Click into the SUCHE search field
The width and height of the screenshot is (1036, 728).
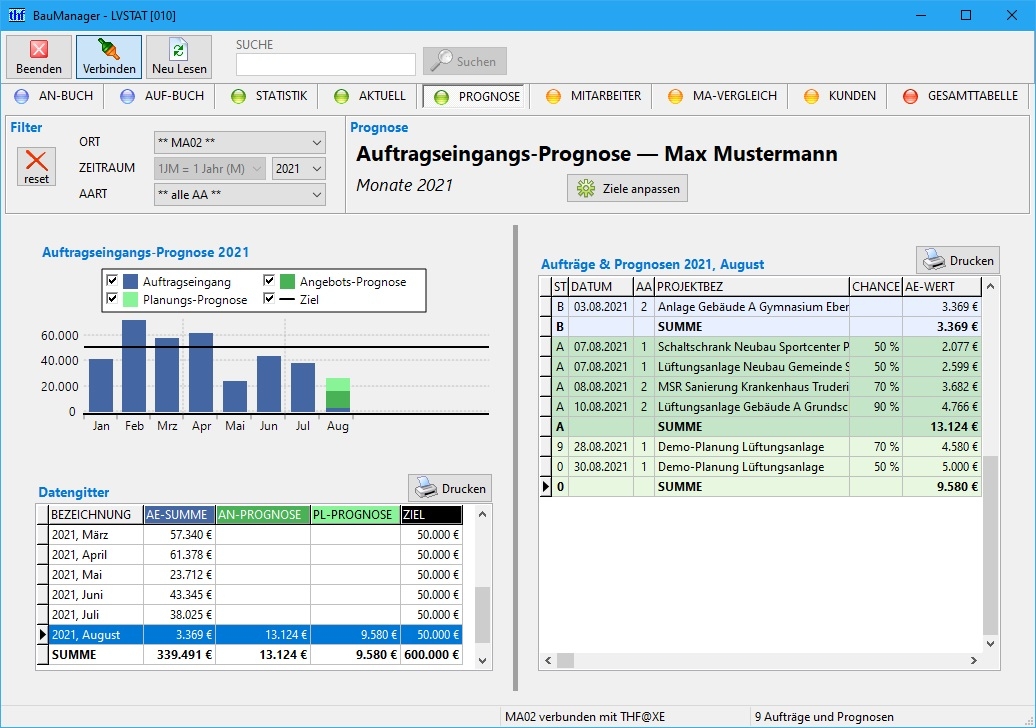[326, 64]
